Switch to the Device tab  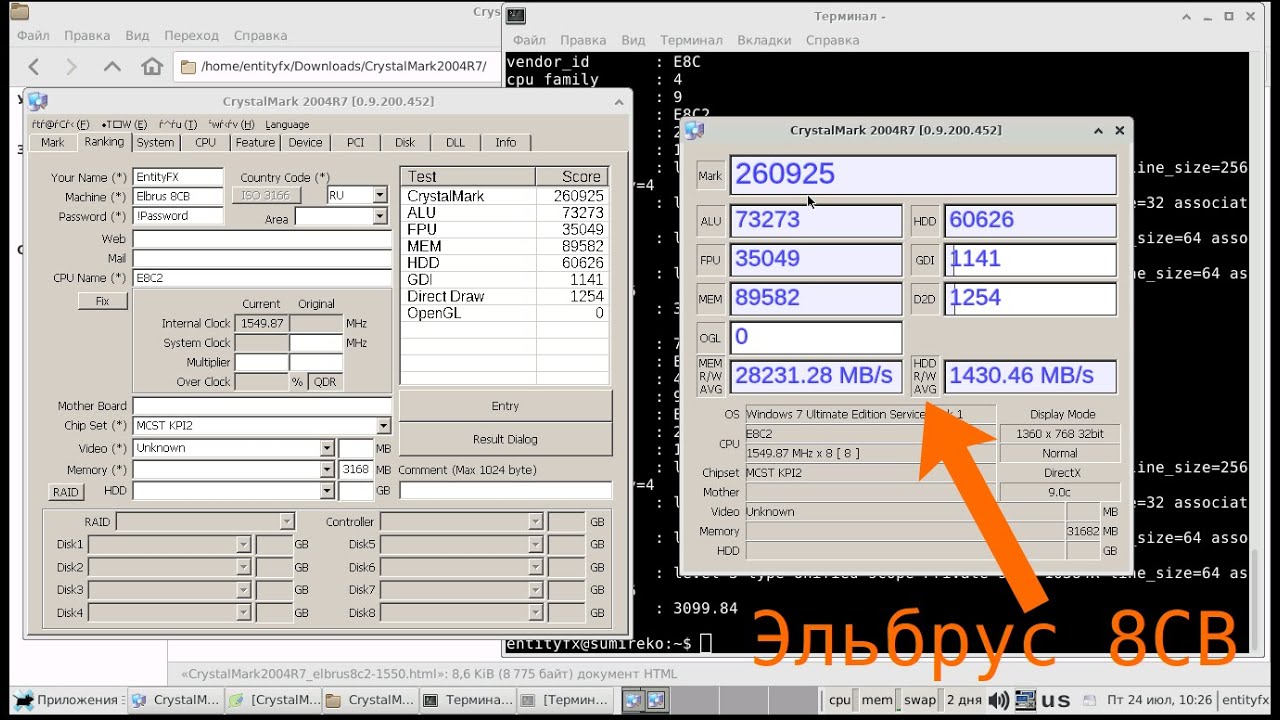tap(305, 143)
